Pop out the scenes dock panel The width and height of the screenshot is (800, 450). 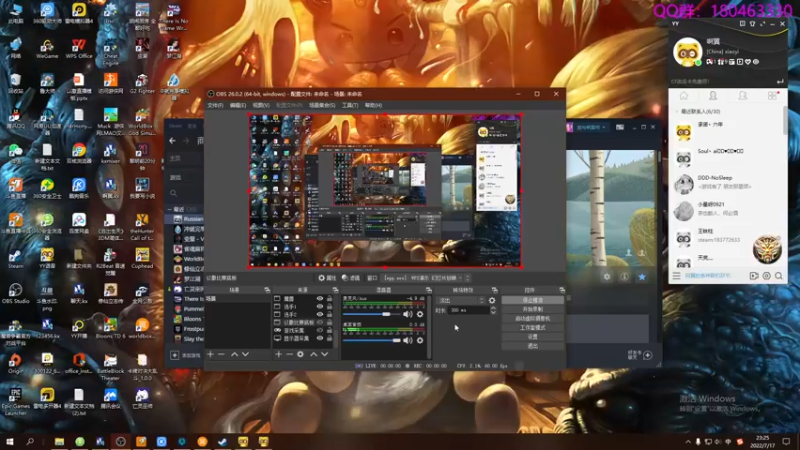tap(267, 290)
